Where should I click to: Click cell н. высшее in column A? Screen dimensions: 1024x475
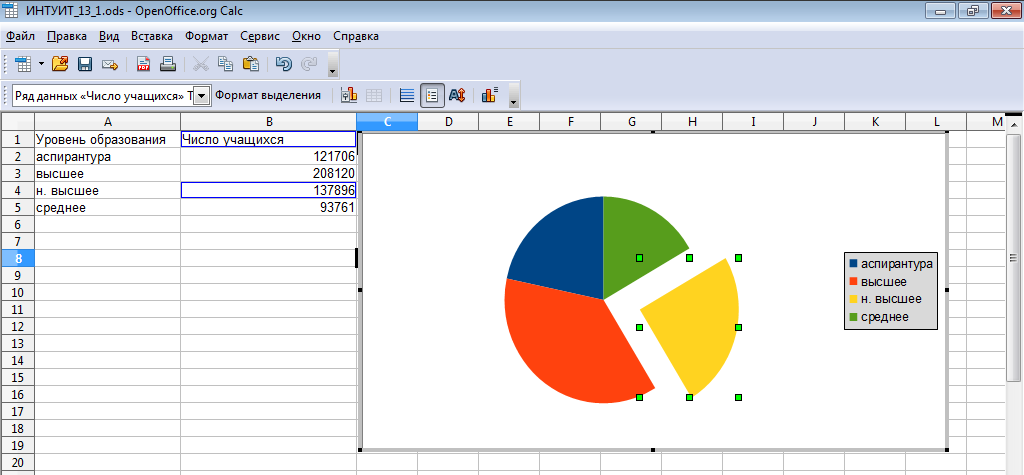tap(108, 190)
